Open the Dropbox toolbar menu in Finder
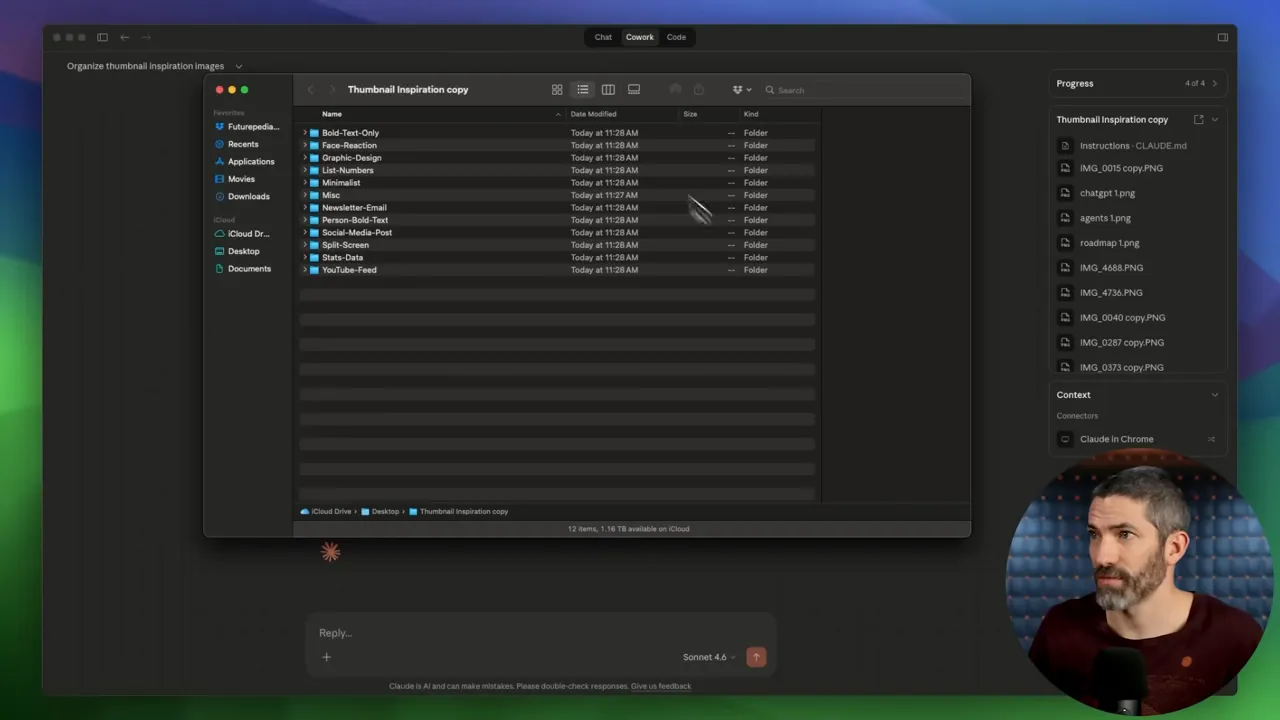 tap(741, 90)
